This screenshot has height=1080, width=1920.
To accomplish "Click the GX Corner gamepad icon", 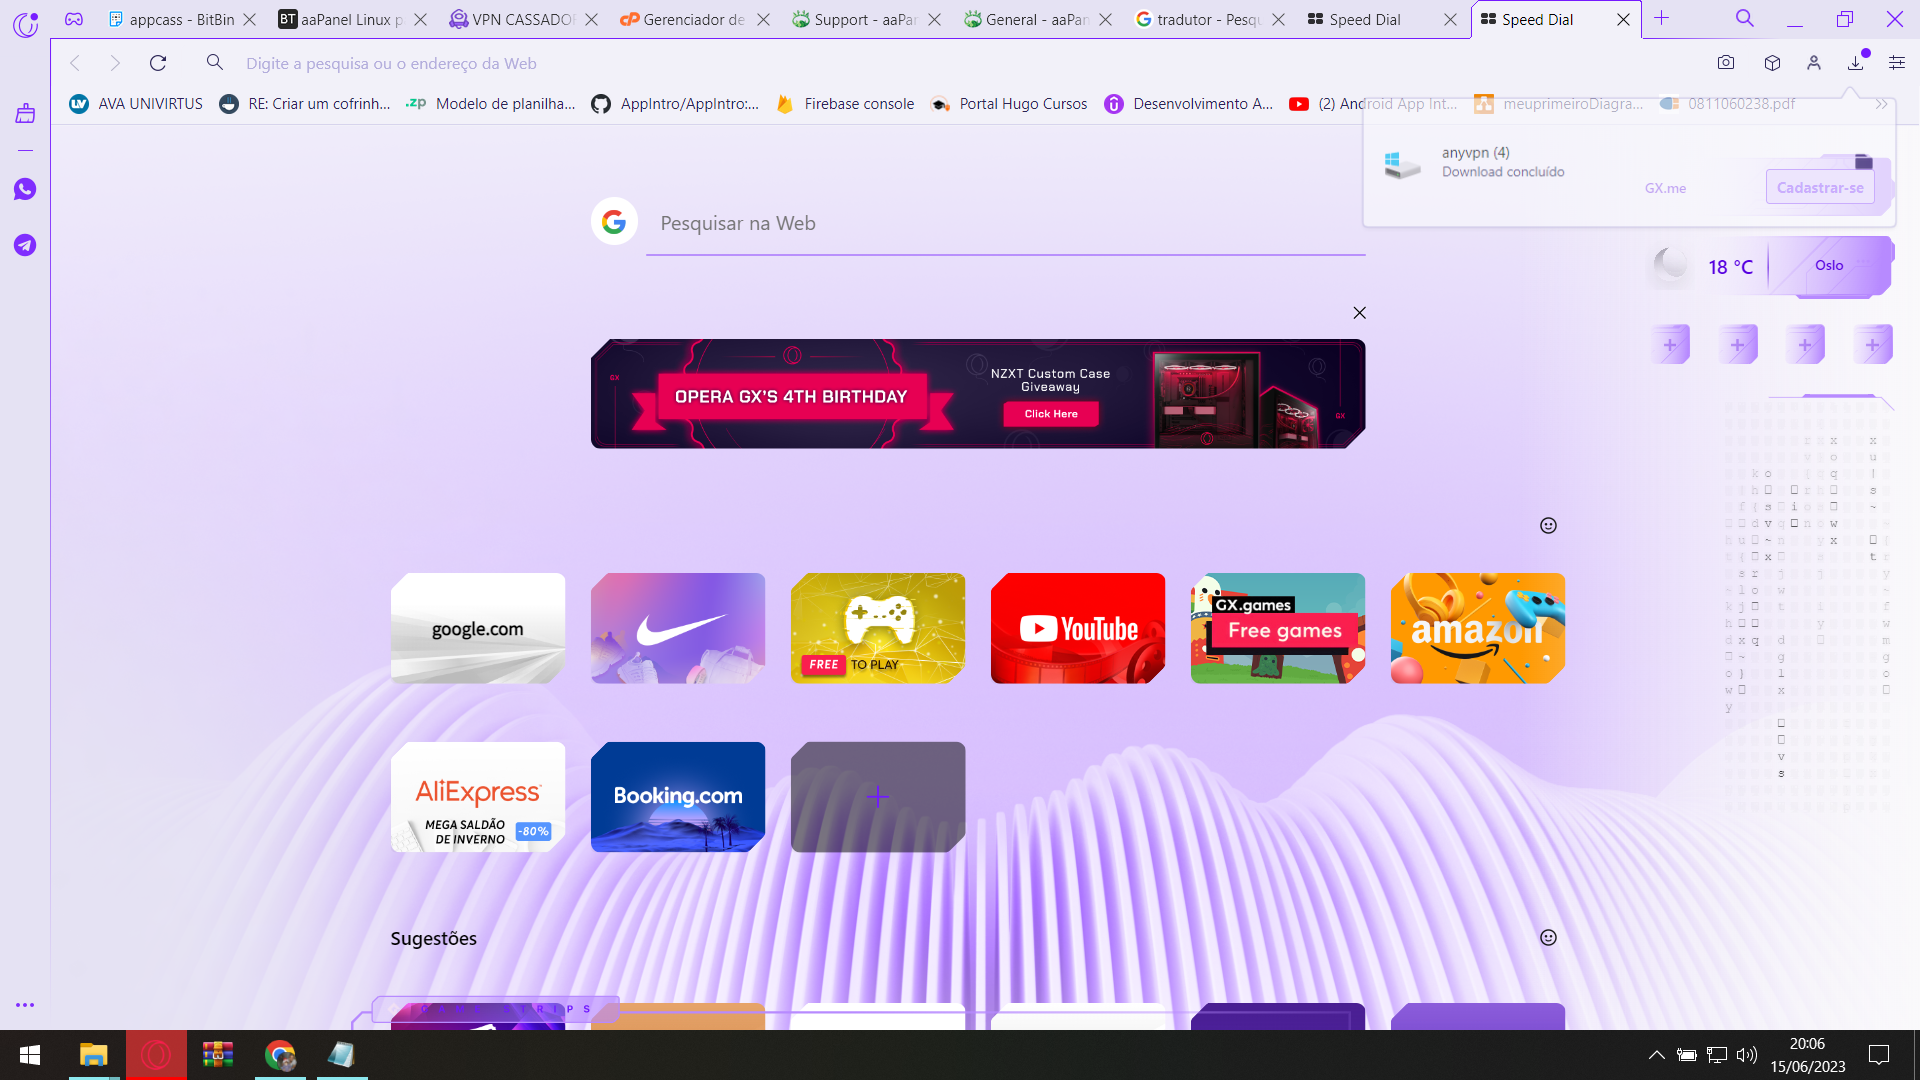I will coord(74,19).
